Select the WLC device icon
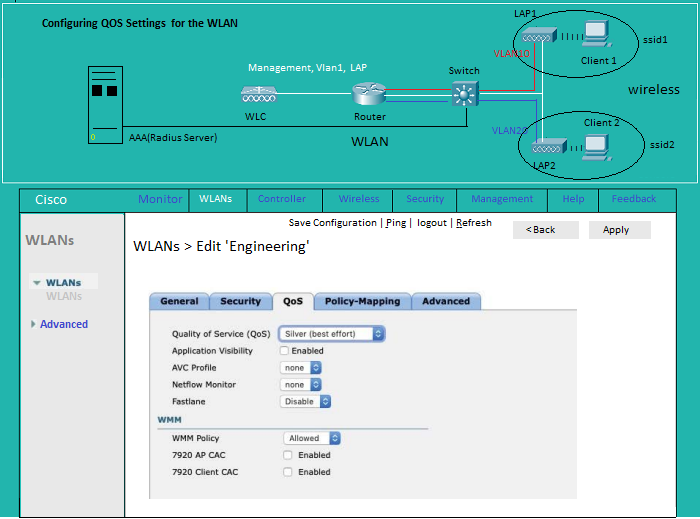700x519 pixels. click(x=259, y=94)
